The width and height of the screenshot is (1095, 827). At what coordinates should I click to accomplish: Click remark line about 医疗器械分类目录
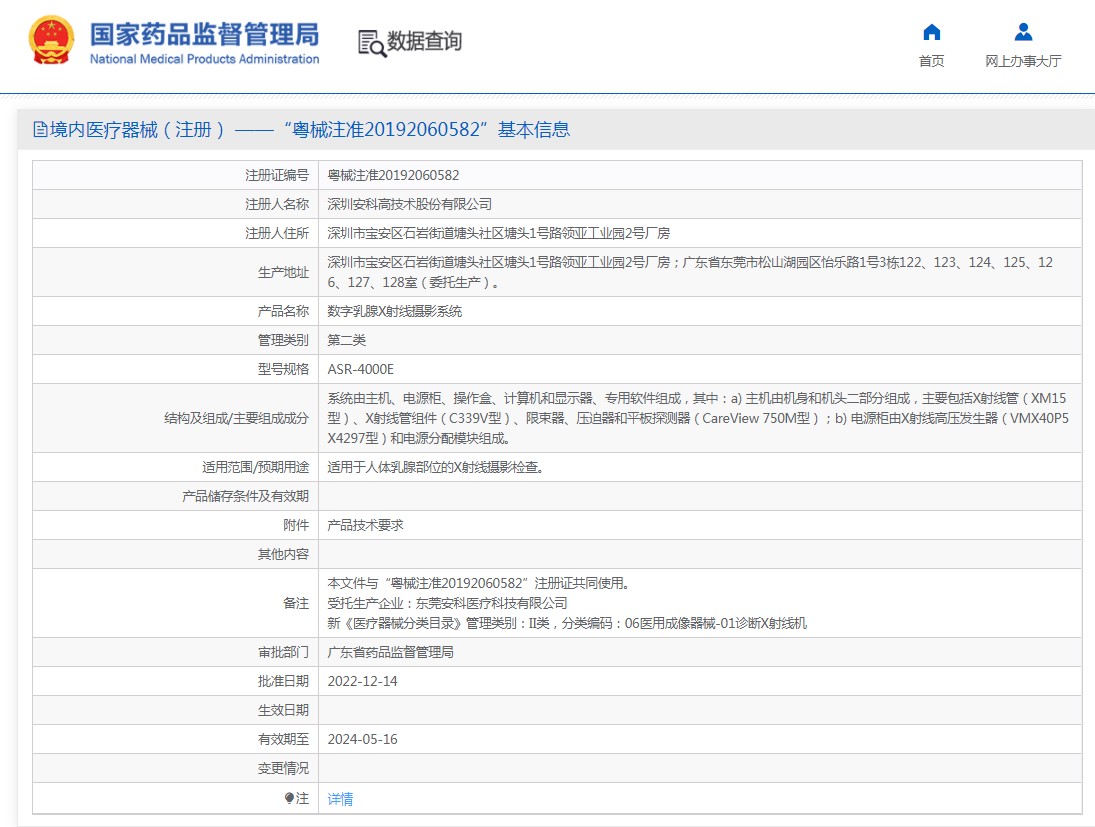tap(567, 623)
